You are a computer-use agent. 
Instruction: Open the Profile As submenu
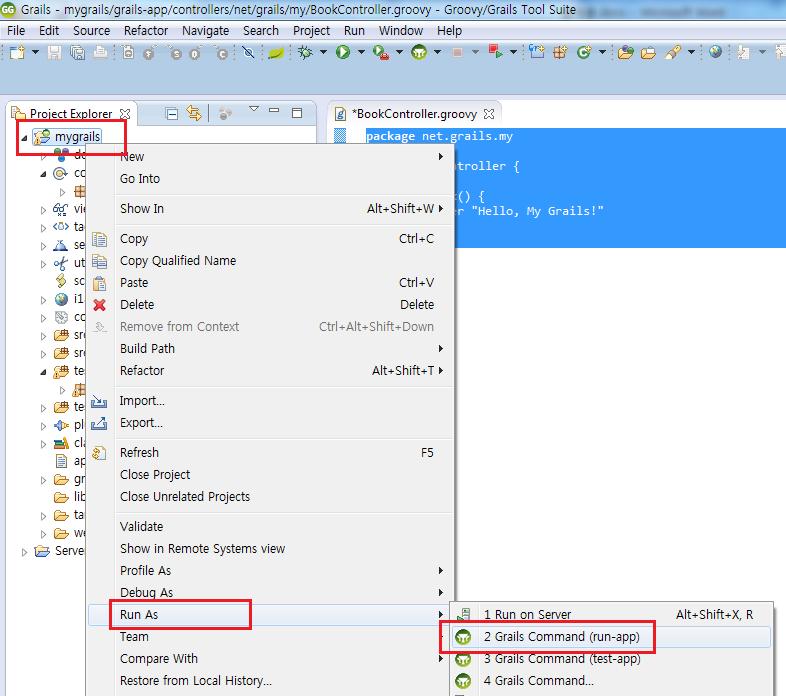pyautogui.click(x=271, y=571)
